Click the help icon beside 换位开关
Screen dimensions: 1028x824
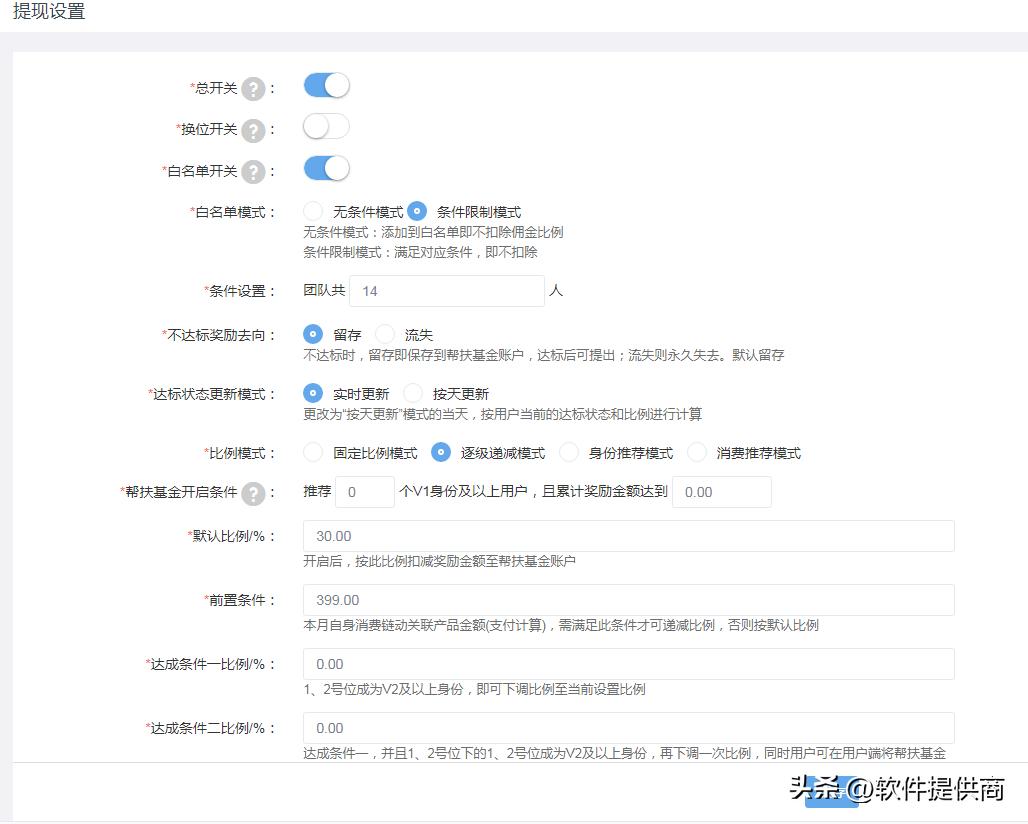point(253,130)
